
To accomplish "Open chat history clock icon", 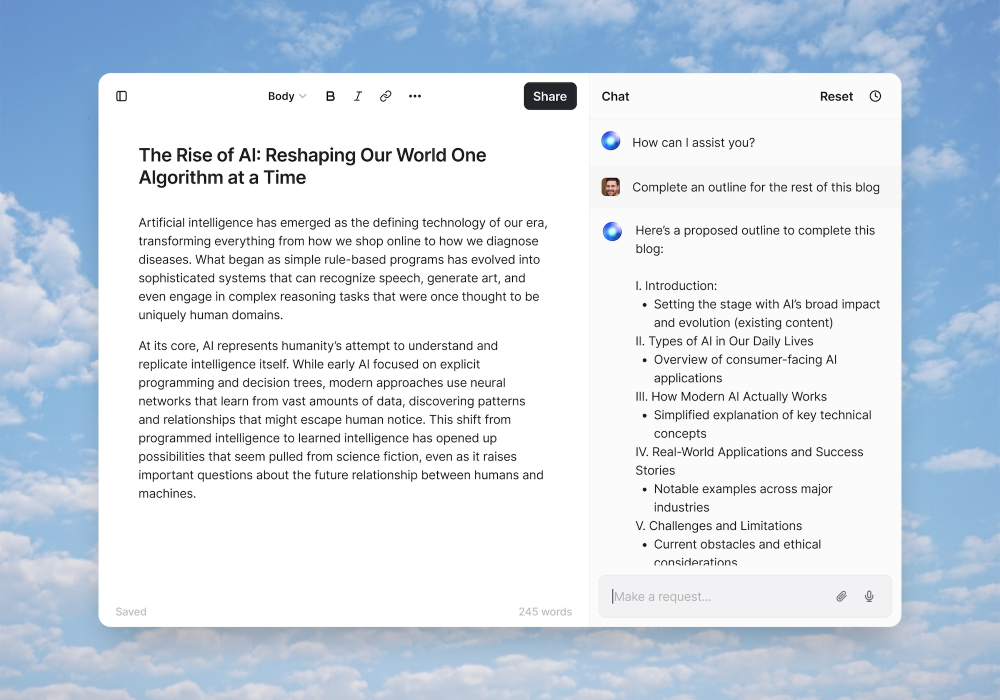I will [875, 96].
